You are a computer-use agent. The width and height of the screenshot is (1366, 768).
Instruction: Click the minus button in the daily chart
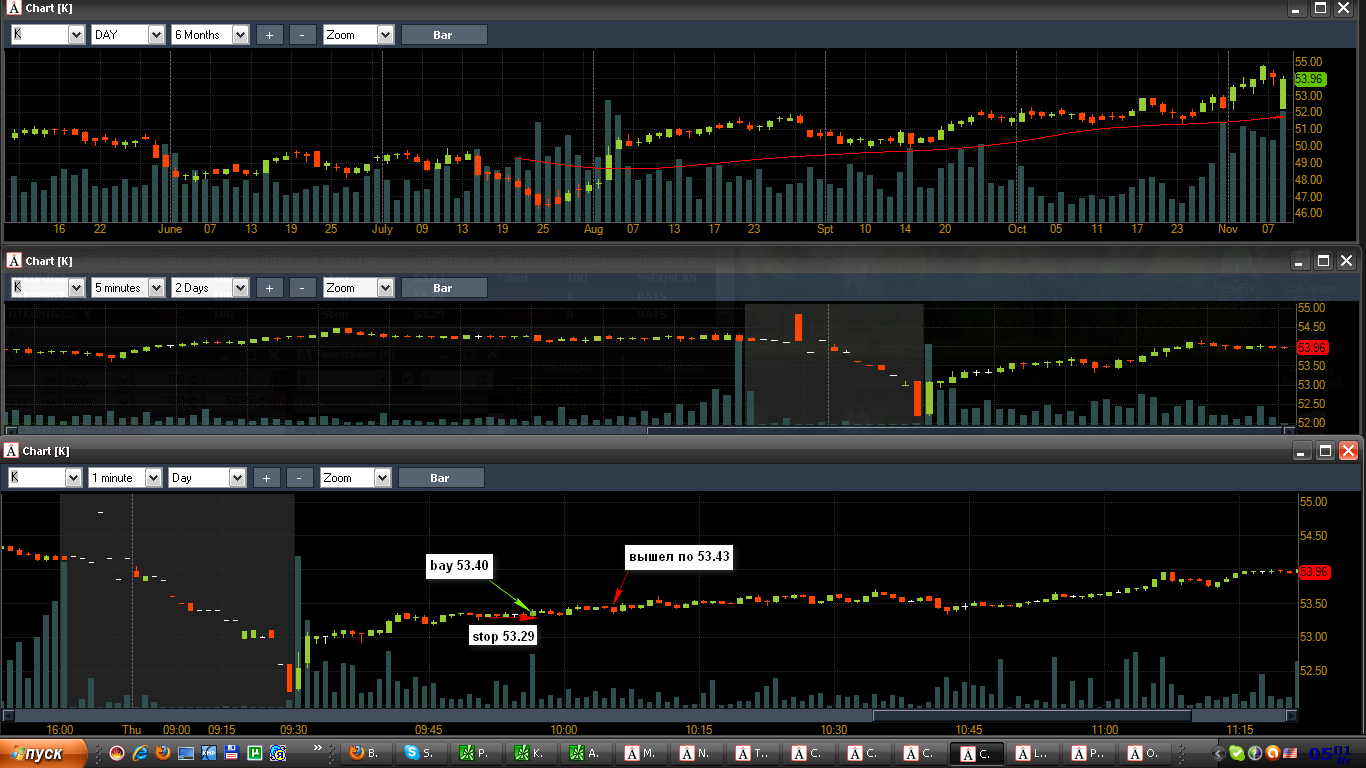[x=303, y=35]
